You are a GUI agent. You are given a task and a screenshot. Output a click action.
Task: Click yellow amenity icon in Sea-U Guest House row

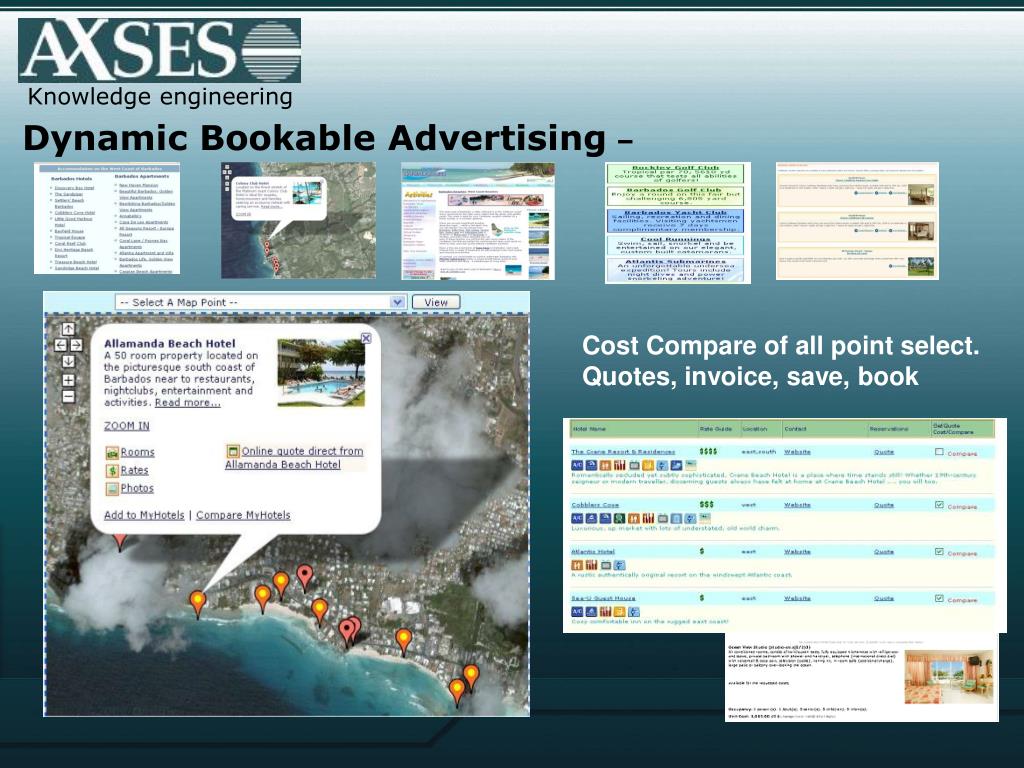click(x=619, y=612)
